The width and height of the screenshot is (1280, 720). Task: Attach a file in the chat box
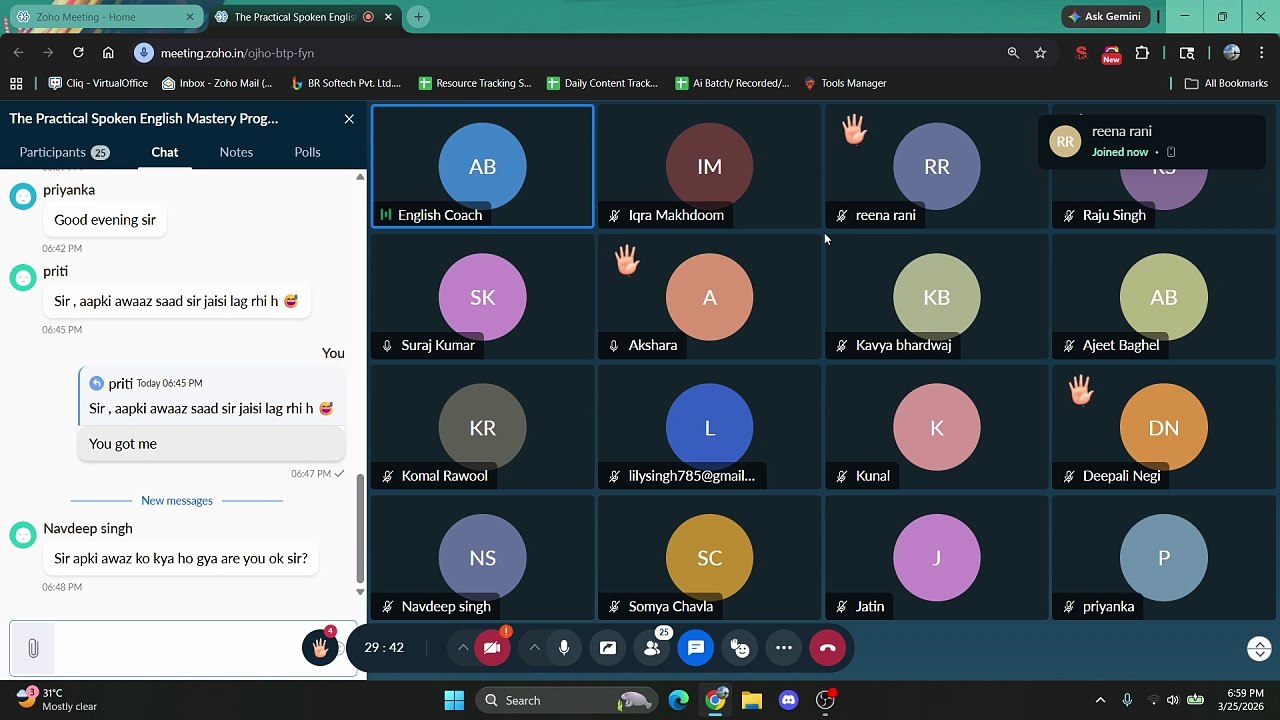coord(33,648)
